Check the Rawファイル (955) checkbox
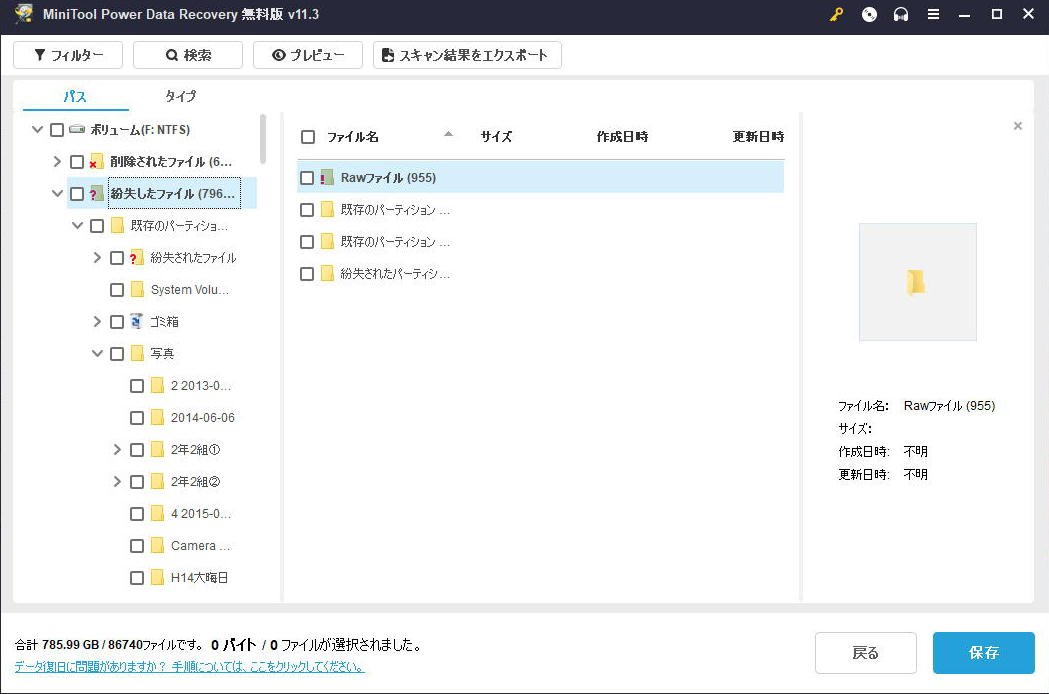Image resolution: width=1049 pixels, height=694 pixels. click(x=307, y=177)
